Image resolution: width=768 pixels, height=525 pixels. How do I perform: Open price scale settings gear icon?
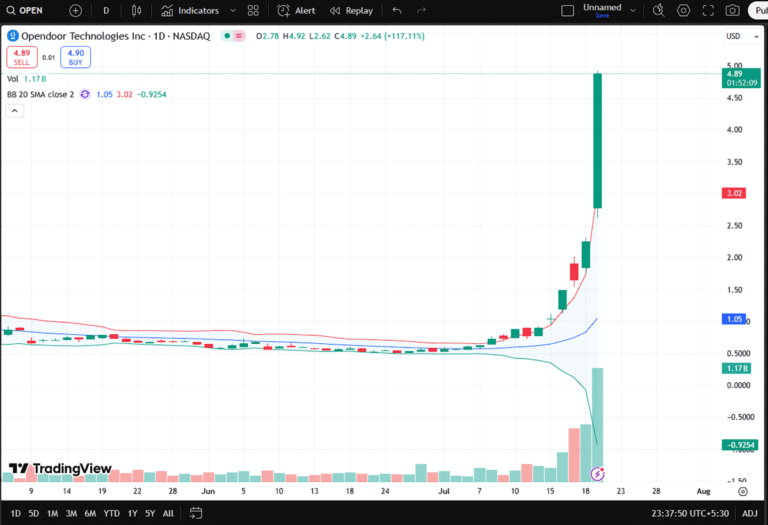click(x=743, y=491)
